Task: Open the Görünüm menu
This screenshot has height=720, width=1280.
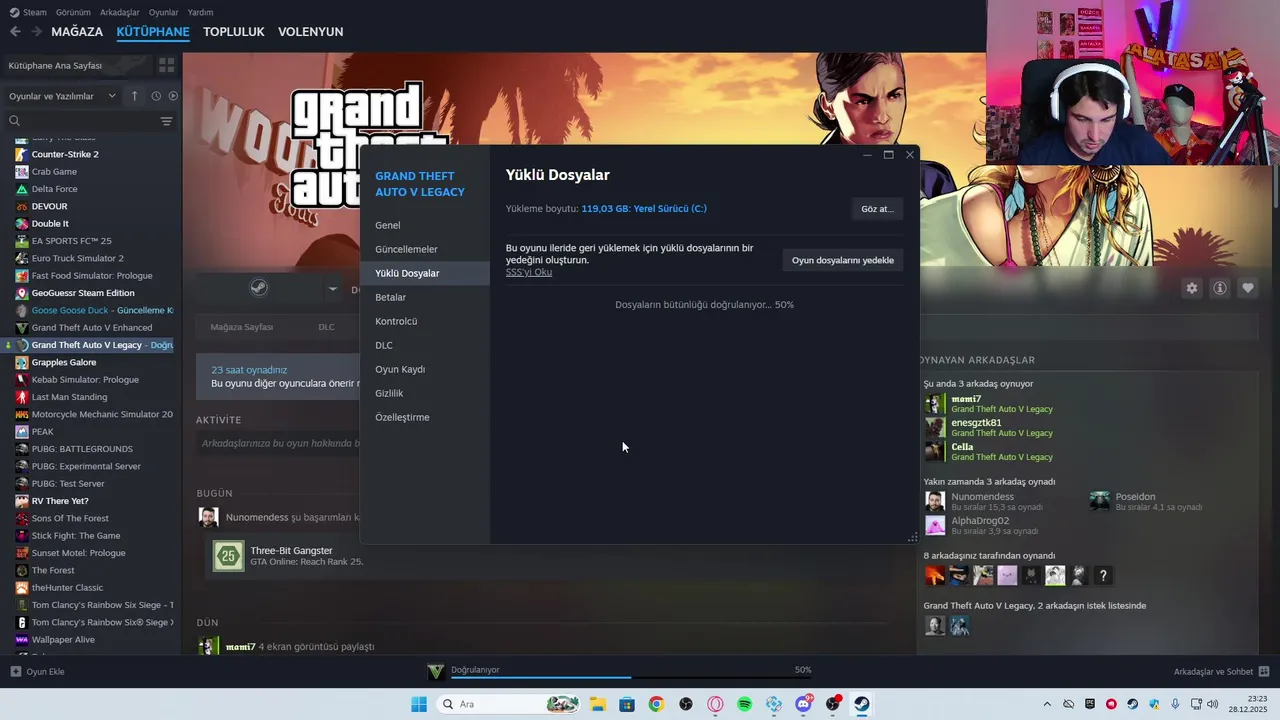Action: click(x=73, y=12)
